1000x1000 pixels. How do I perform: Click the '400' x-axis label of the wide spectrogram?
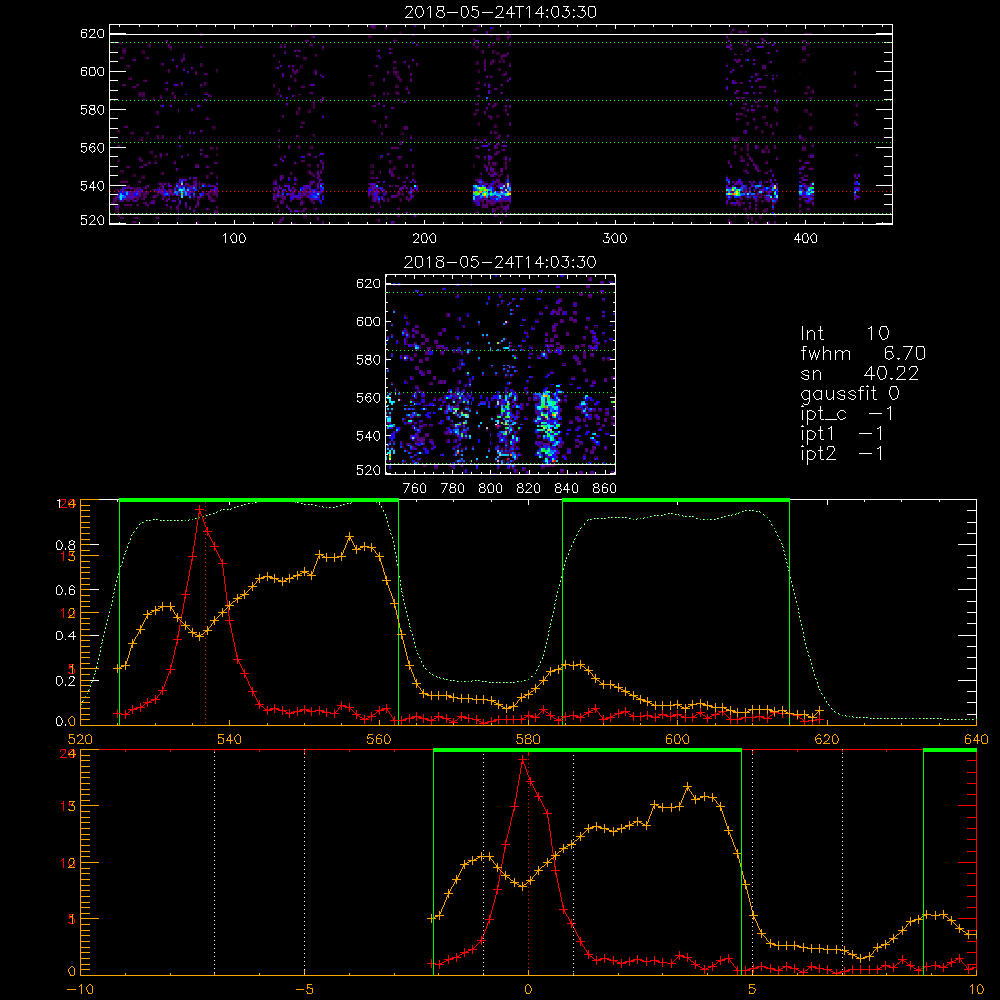(805, 239)
